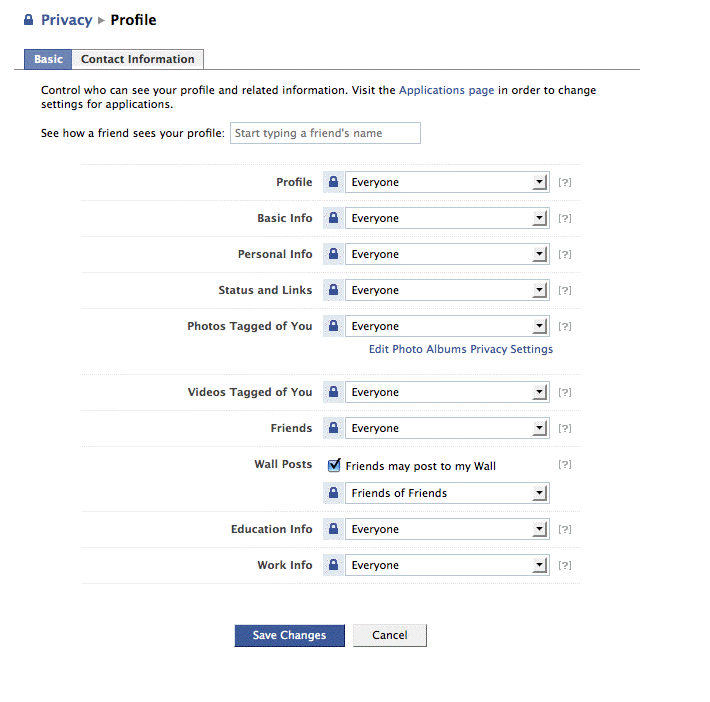Expand the Friends of Friends wall dropdown
This screenshot has height=702, width=710.
446,494
